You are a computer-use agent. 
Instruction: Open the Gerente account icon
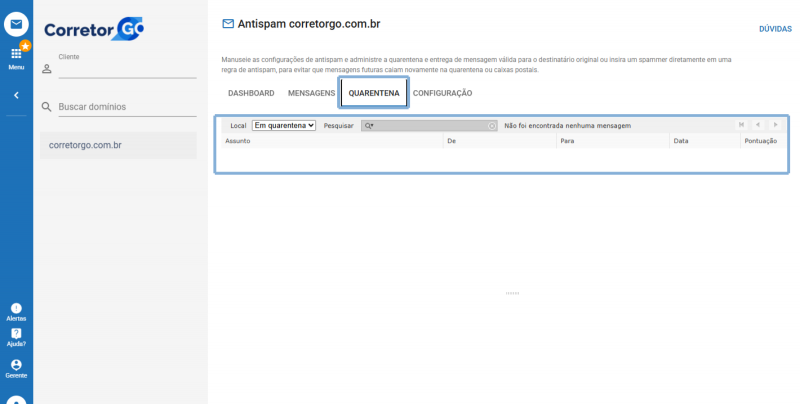tap(16, 365)
